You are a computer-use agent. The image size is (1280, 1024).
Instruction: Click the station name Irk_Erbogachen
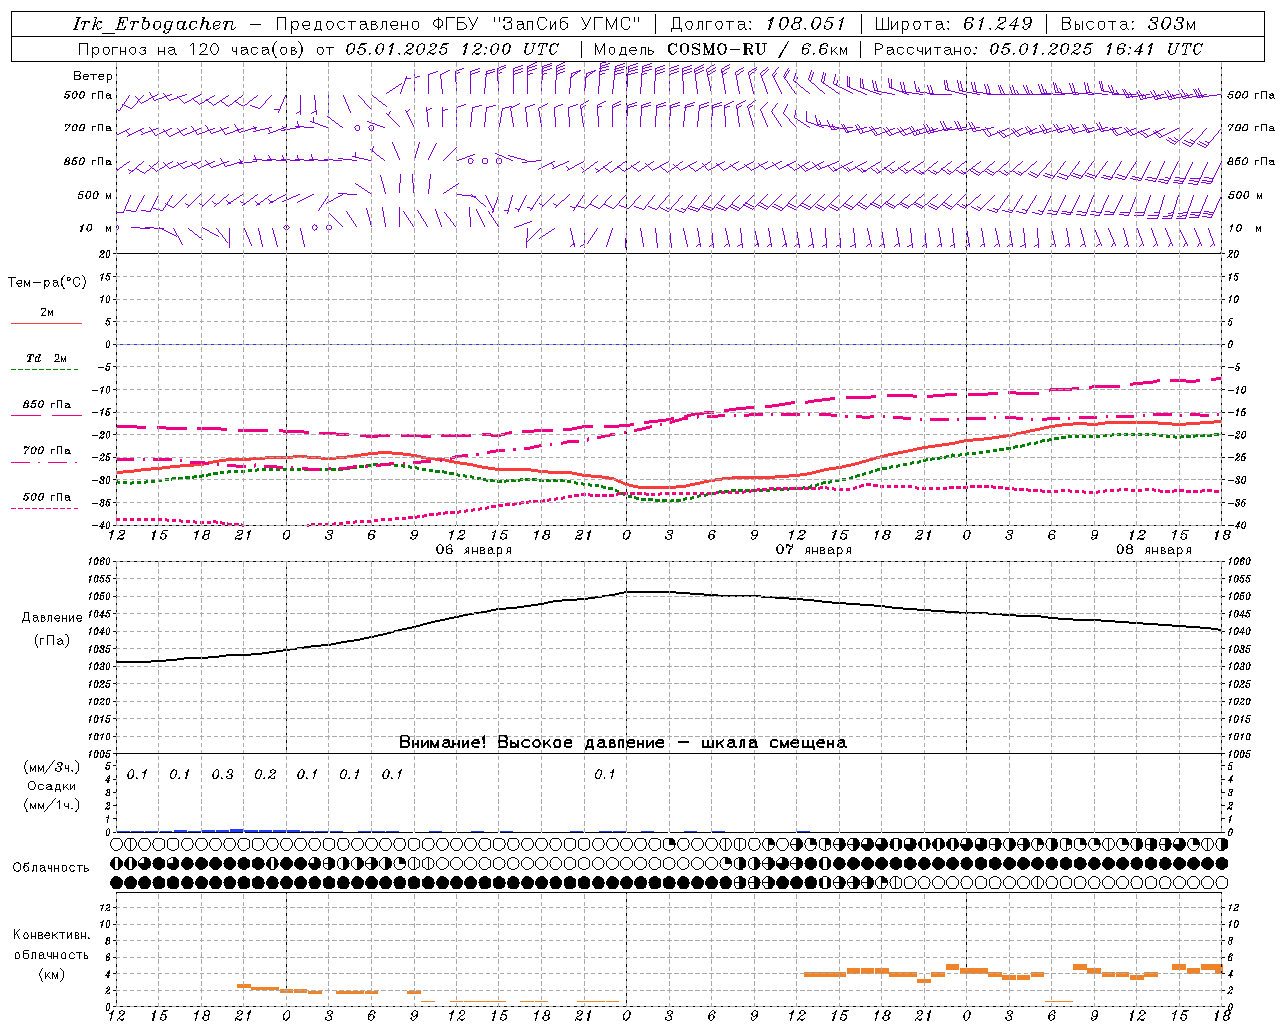[154, 24]
